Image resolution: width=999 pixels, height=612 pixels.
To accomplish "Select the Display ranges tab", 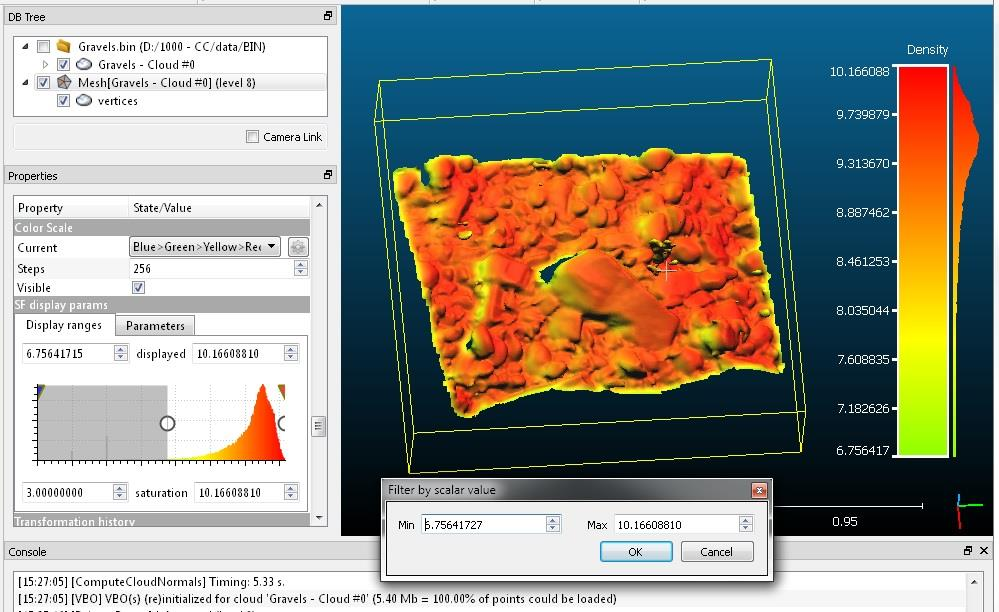I will [64, 325].
